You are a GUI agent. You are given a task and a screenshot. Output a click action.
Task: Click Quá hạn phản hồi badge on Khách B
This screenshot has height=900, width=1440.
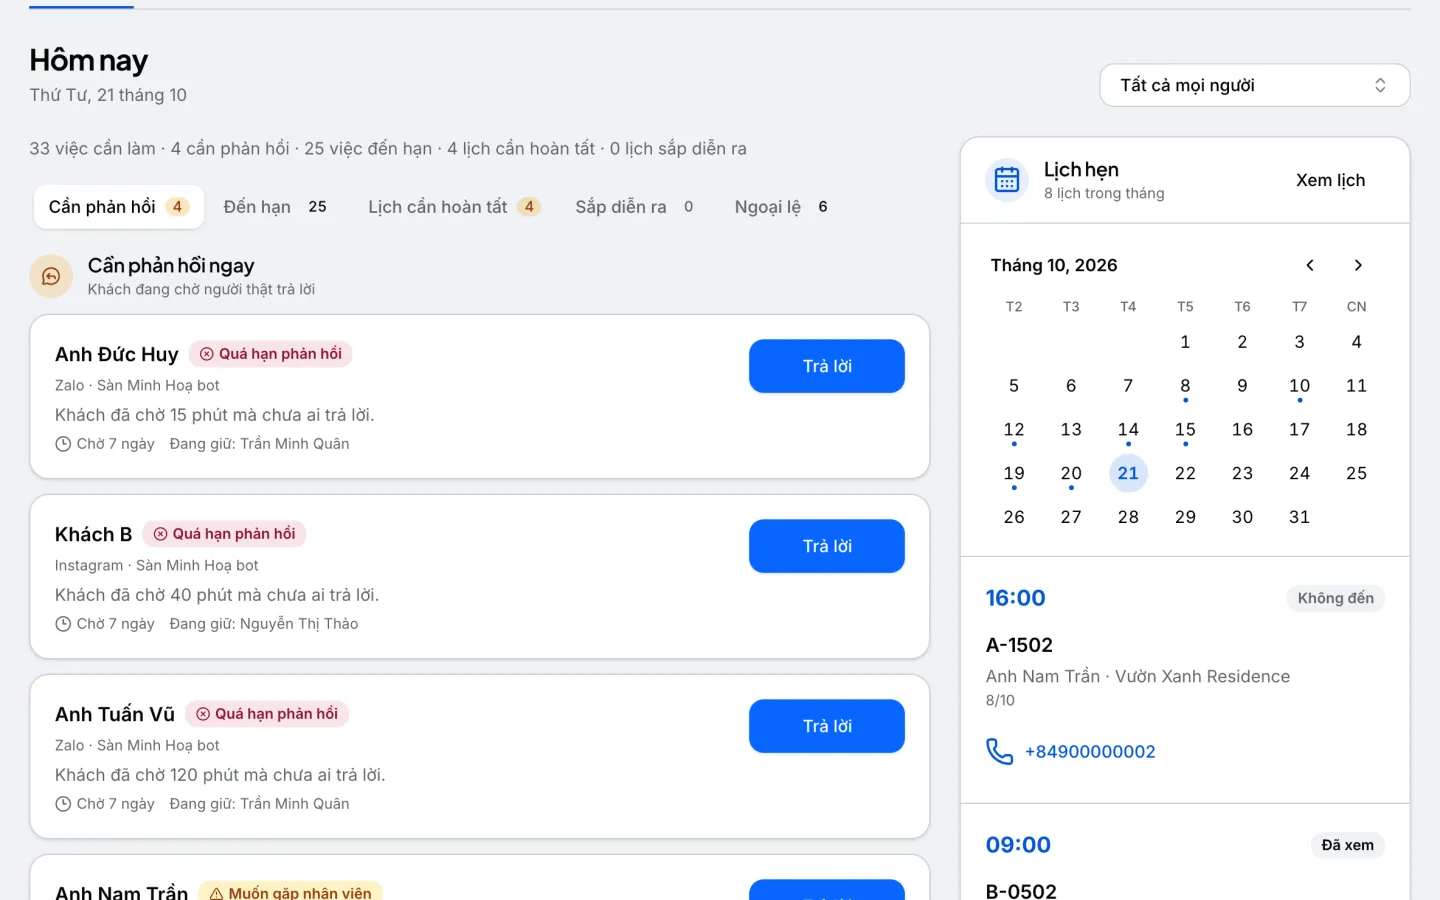pos(224,534)
